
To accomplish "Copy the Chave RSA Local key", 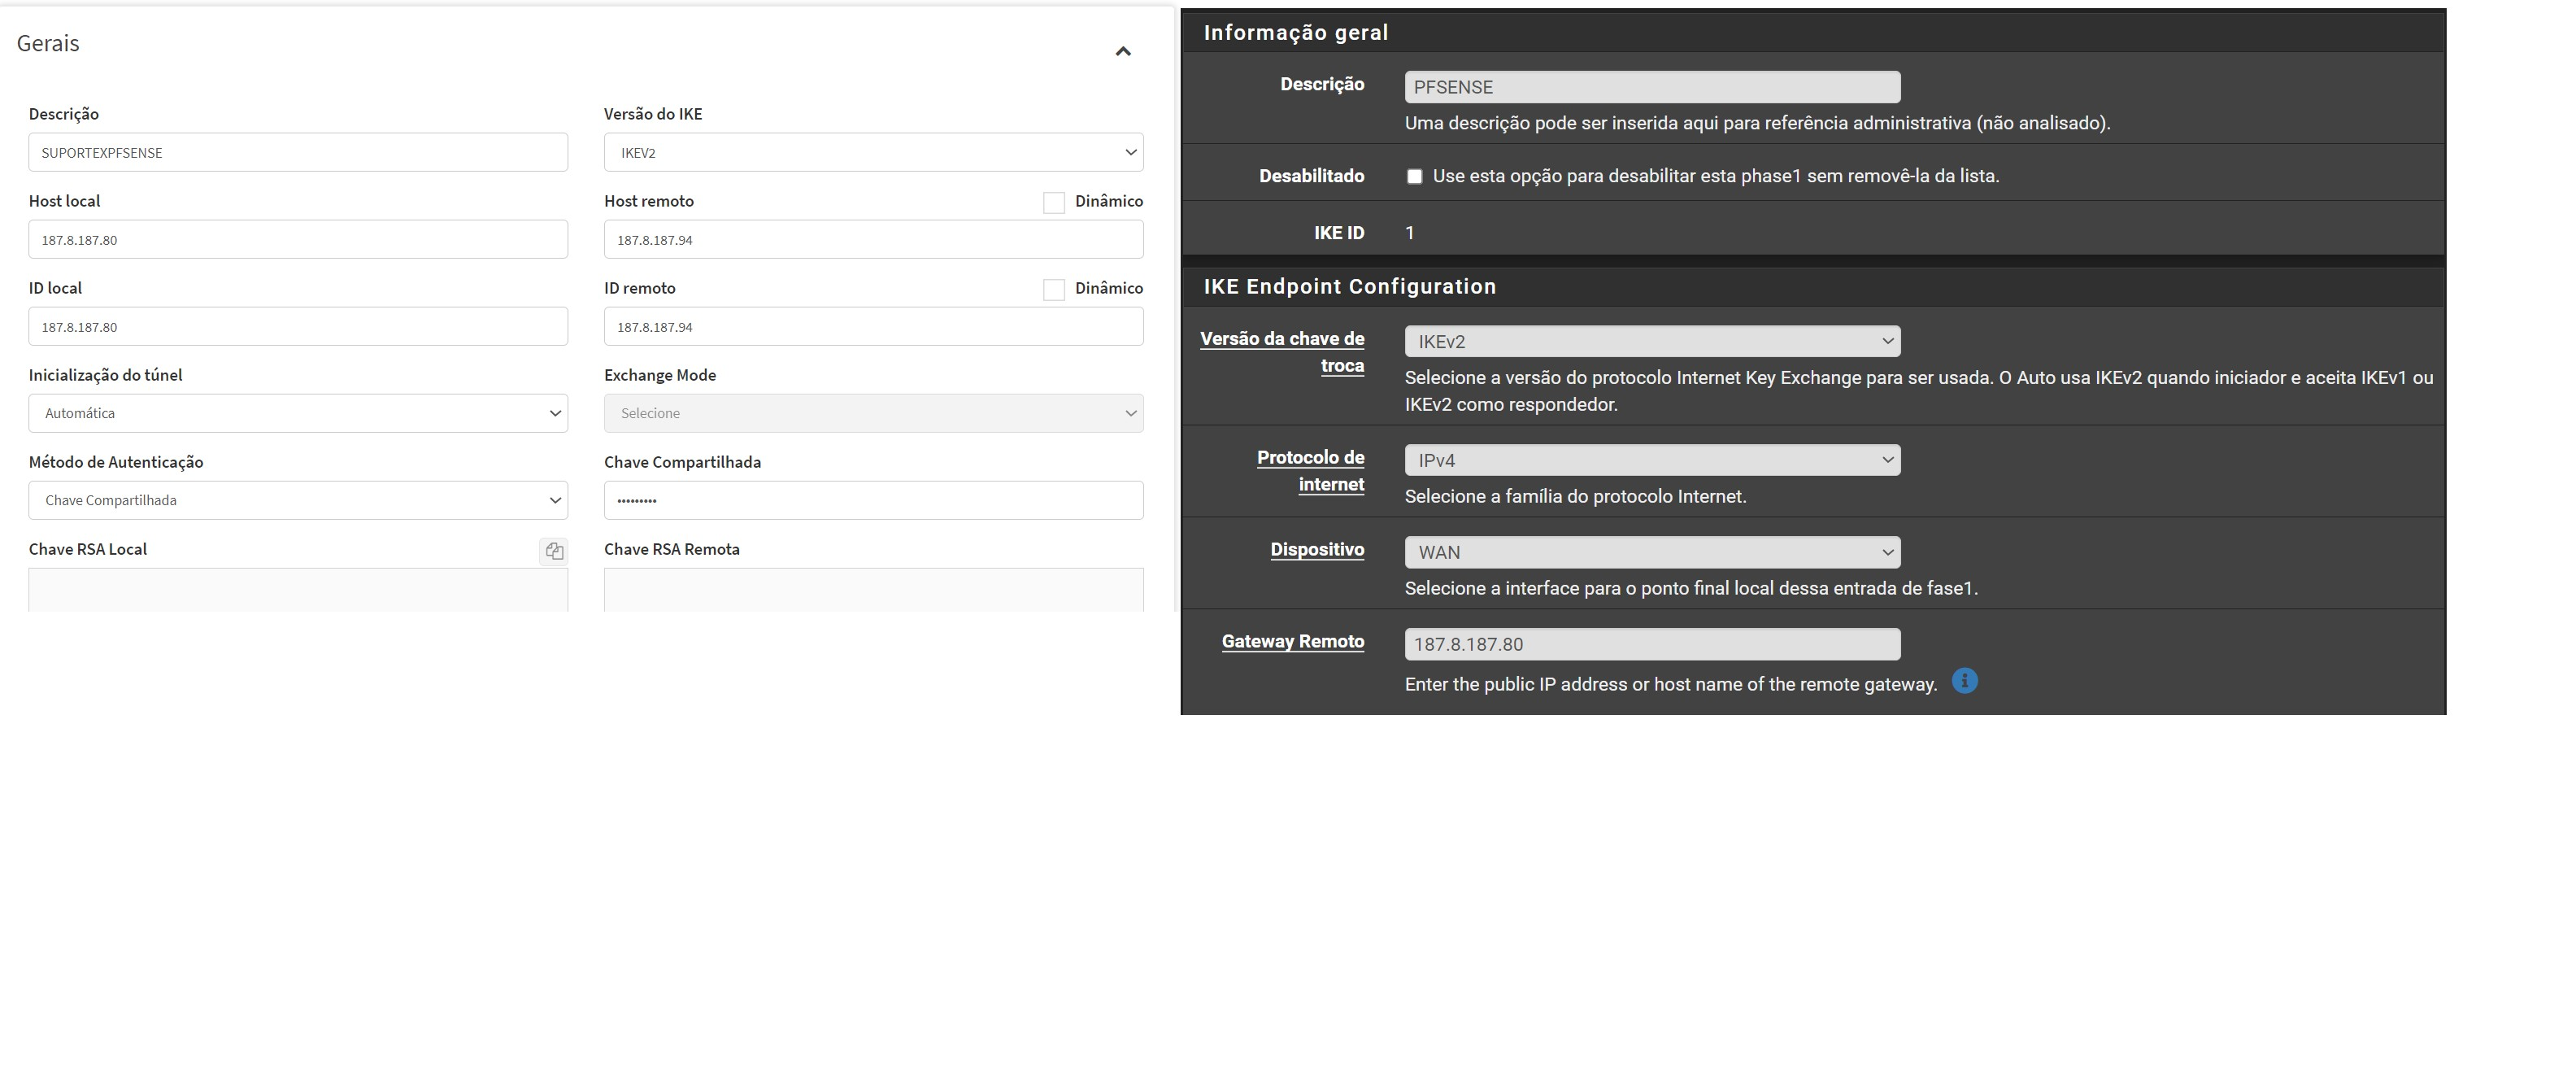I will pyautogui.click(x=554, y=551).
